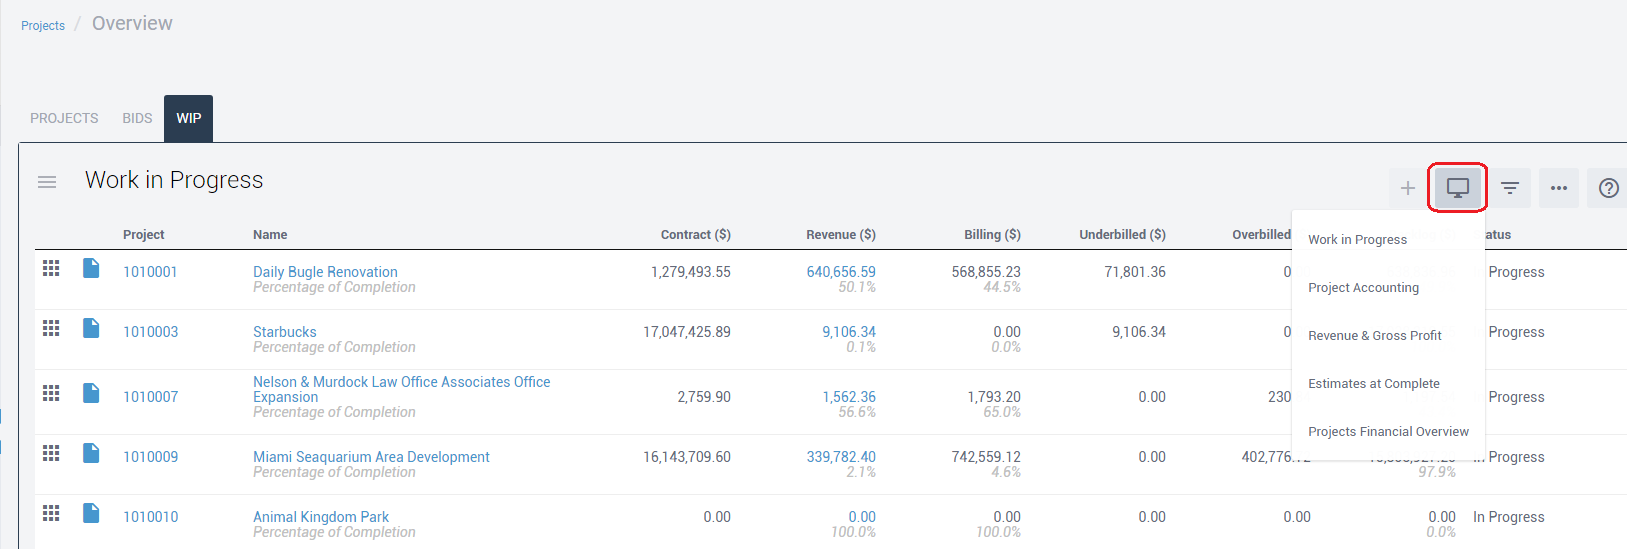Click the plus add icon in toolbar
This screenshot has height=549, width=1627.
click(1407, 188)
